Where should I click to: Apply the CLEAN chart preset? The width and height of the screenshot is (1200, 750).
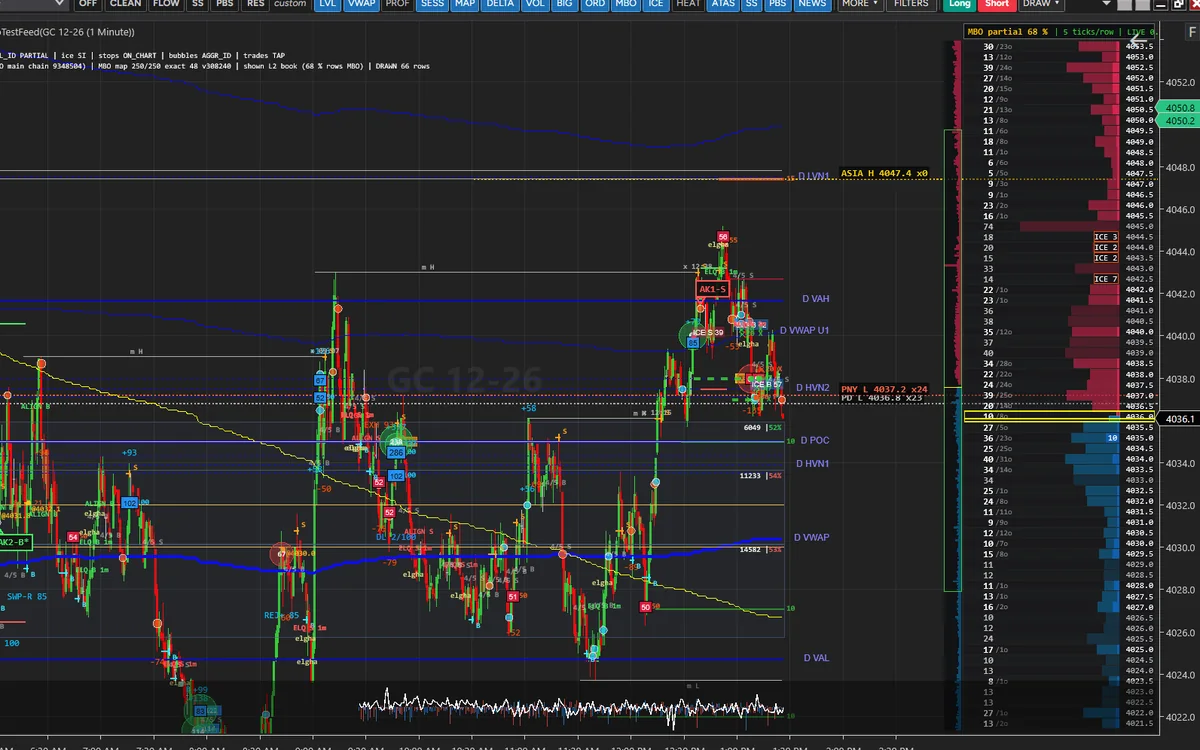(126, 4)
